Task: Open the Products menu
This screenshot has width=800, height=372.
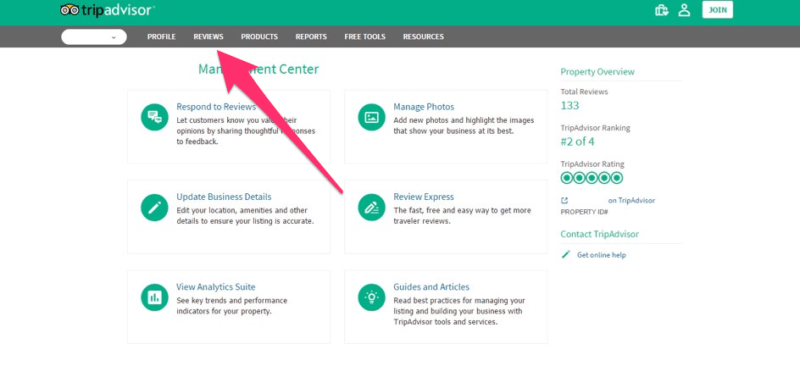Action: pyautogui.click(x=259, y=37)
